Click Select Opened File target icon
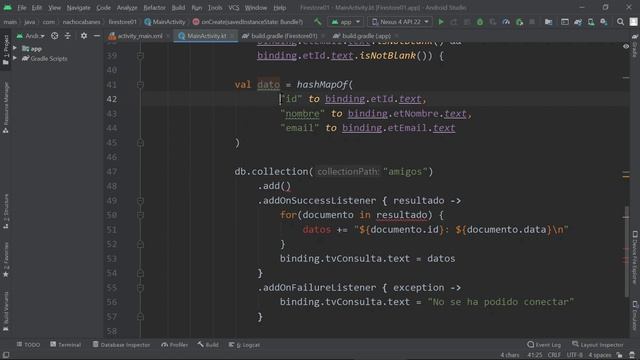Viewport: 640px width, 360px height. [x=54, y=36]
